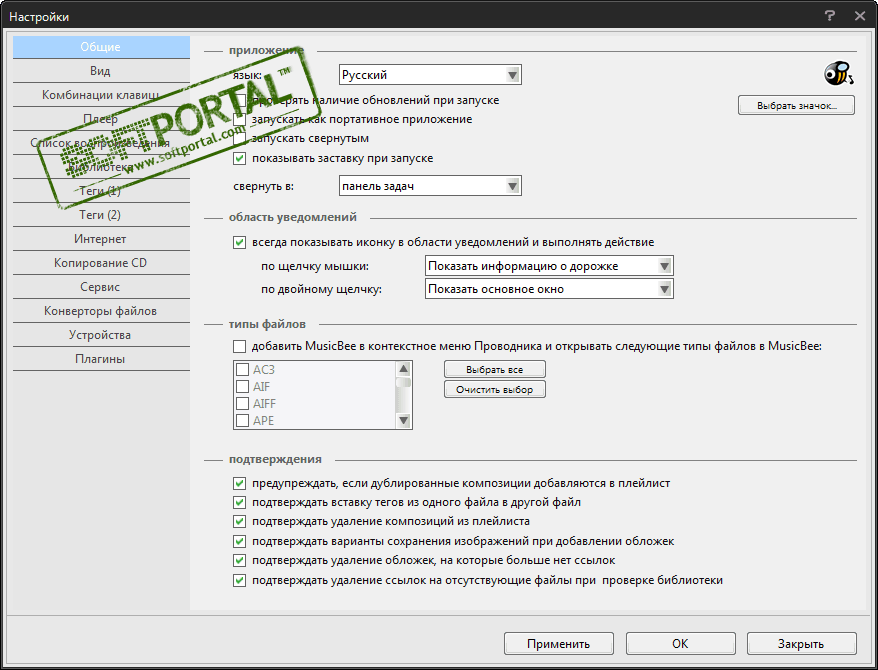The height and width of the screenshot is (670, 878).
Task: Disable показывать заставку при запуске
Action: pos(240,158)
